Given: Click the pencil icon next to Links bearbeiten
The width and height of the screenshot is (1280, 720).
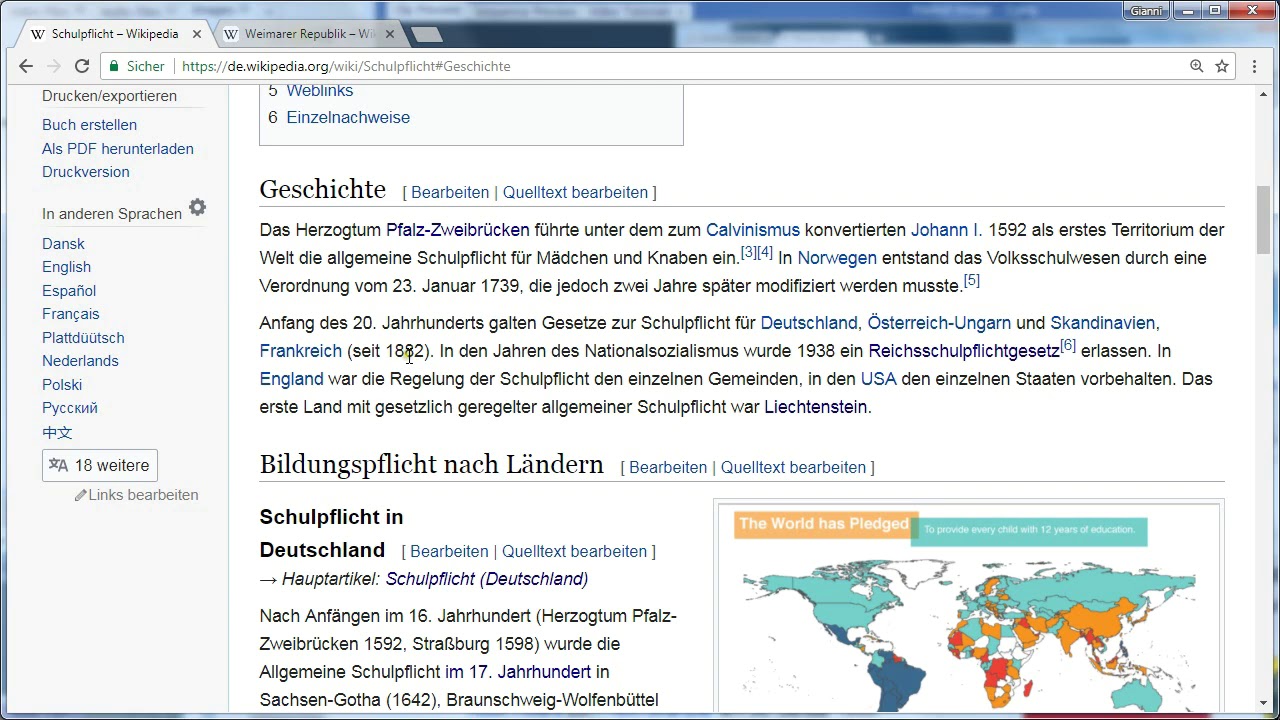Looking at the screenshot, I should (x=81, y=495).
